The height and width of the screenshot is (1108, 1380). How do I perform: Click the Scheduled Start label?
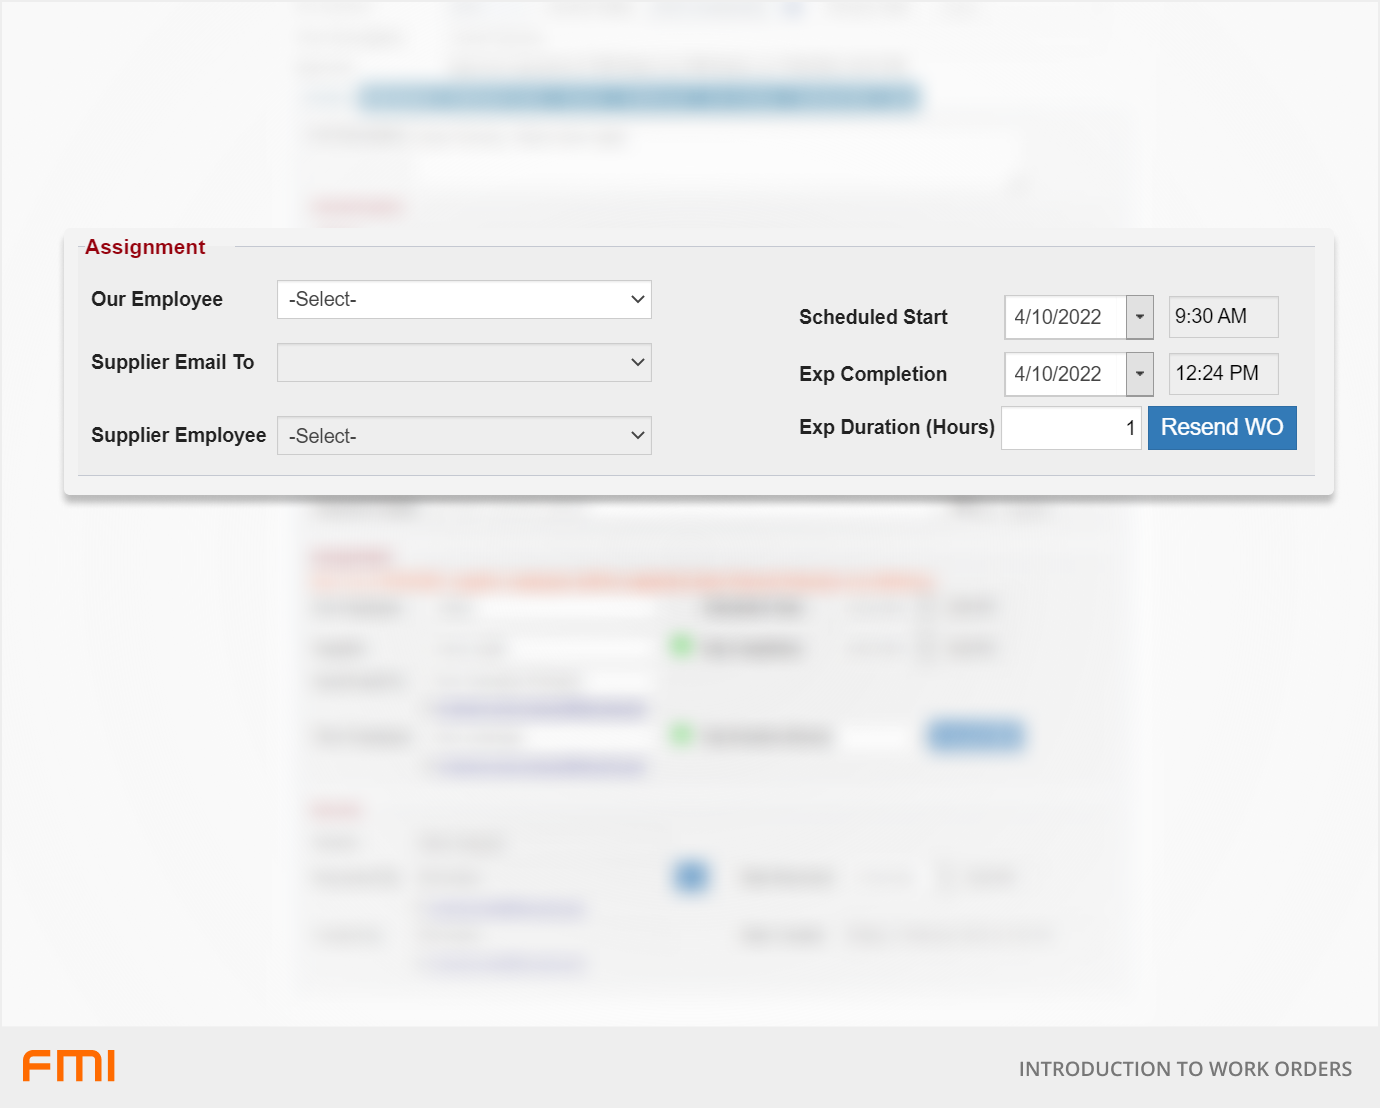pyautogui.click(x=873, y=317)
